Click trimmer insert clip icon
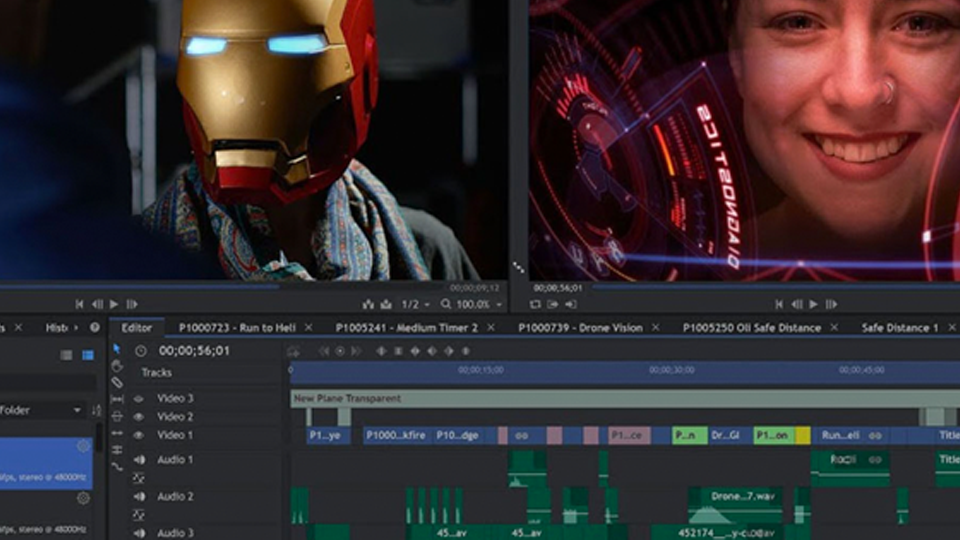This screenshot has height=540, width=960. click(368, 304)
